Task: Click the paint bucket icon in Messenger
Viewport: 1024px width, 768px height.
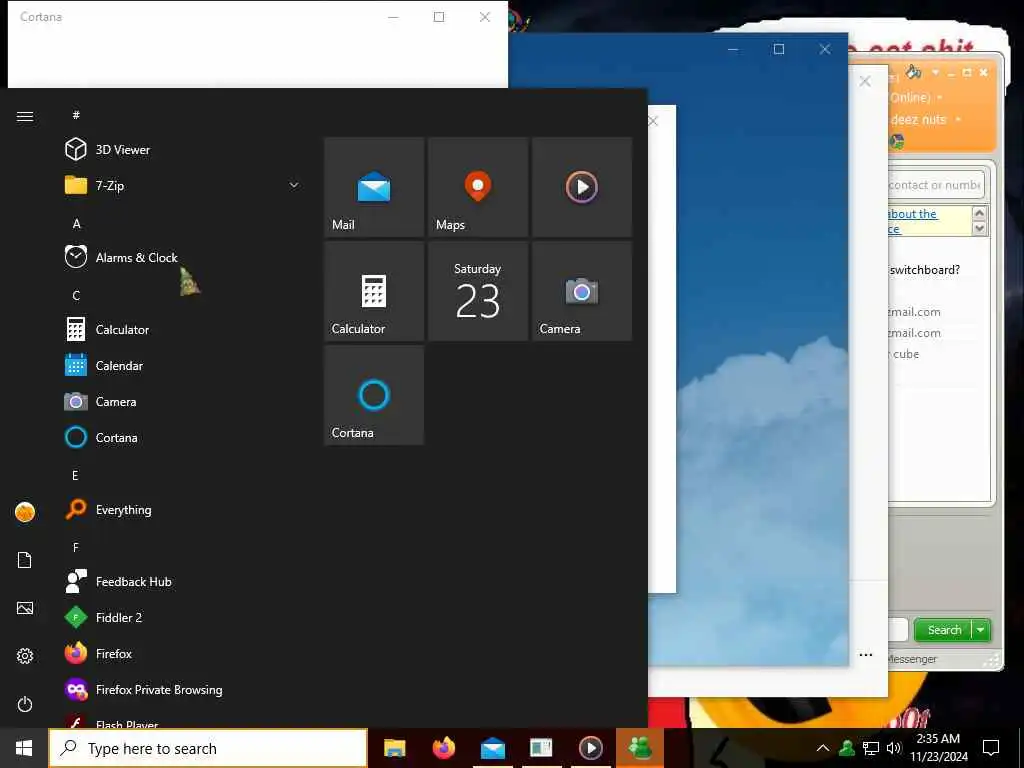Action: 914,72
